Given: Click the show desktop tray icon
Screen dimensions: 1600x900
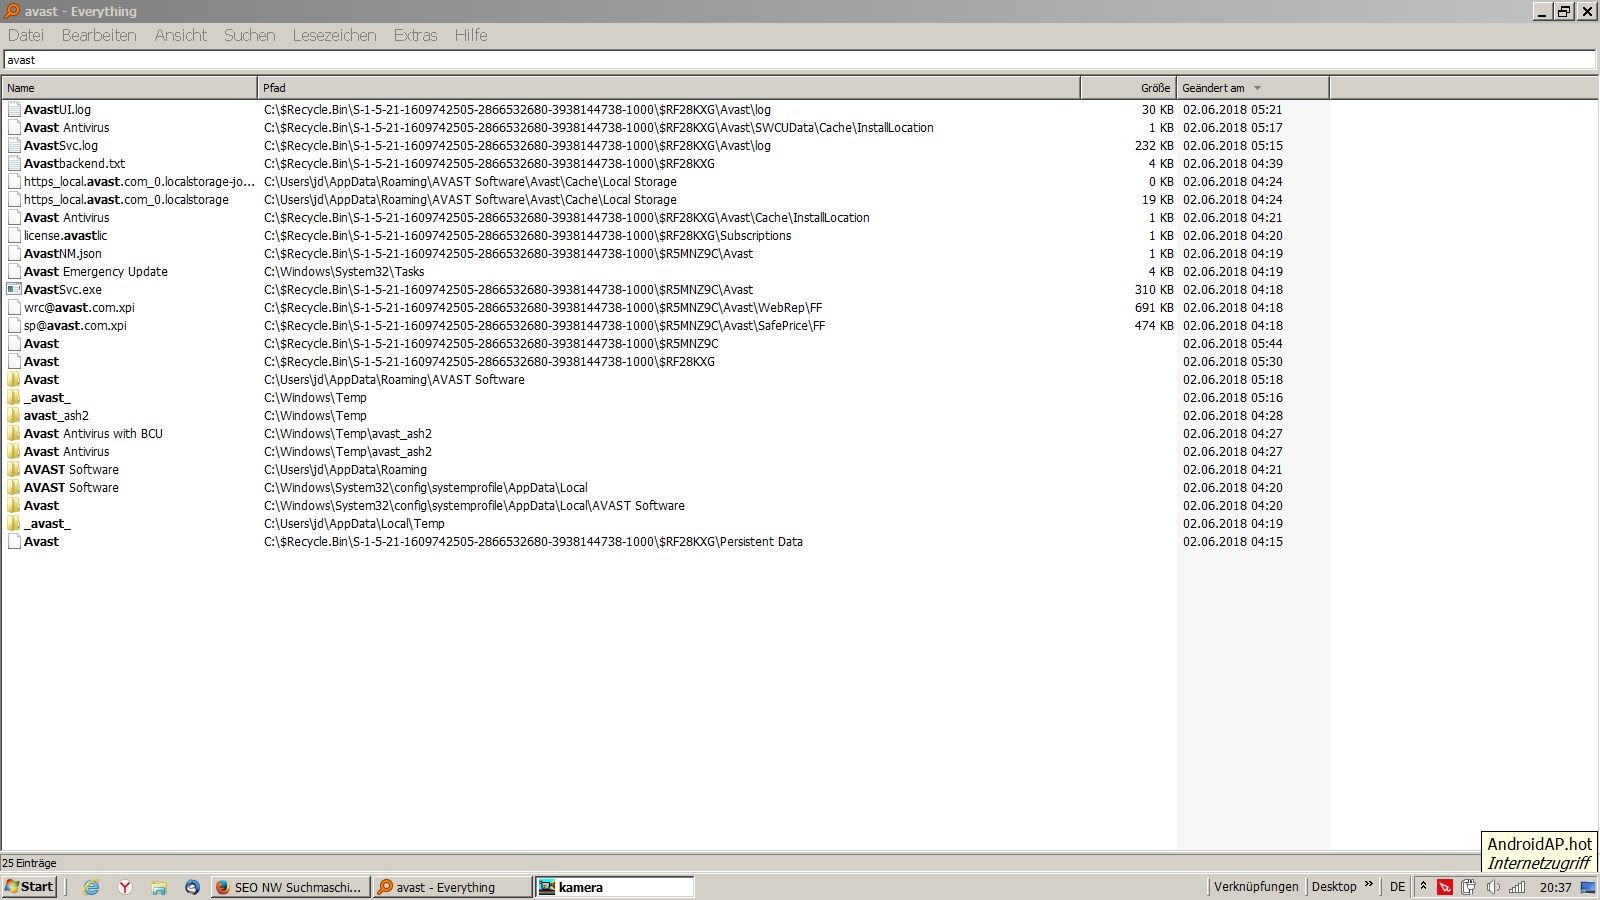Looking at the screenshot, I should point(1588,887).
